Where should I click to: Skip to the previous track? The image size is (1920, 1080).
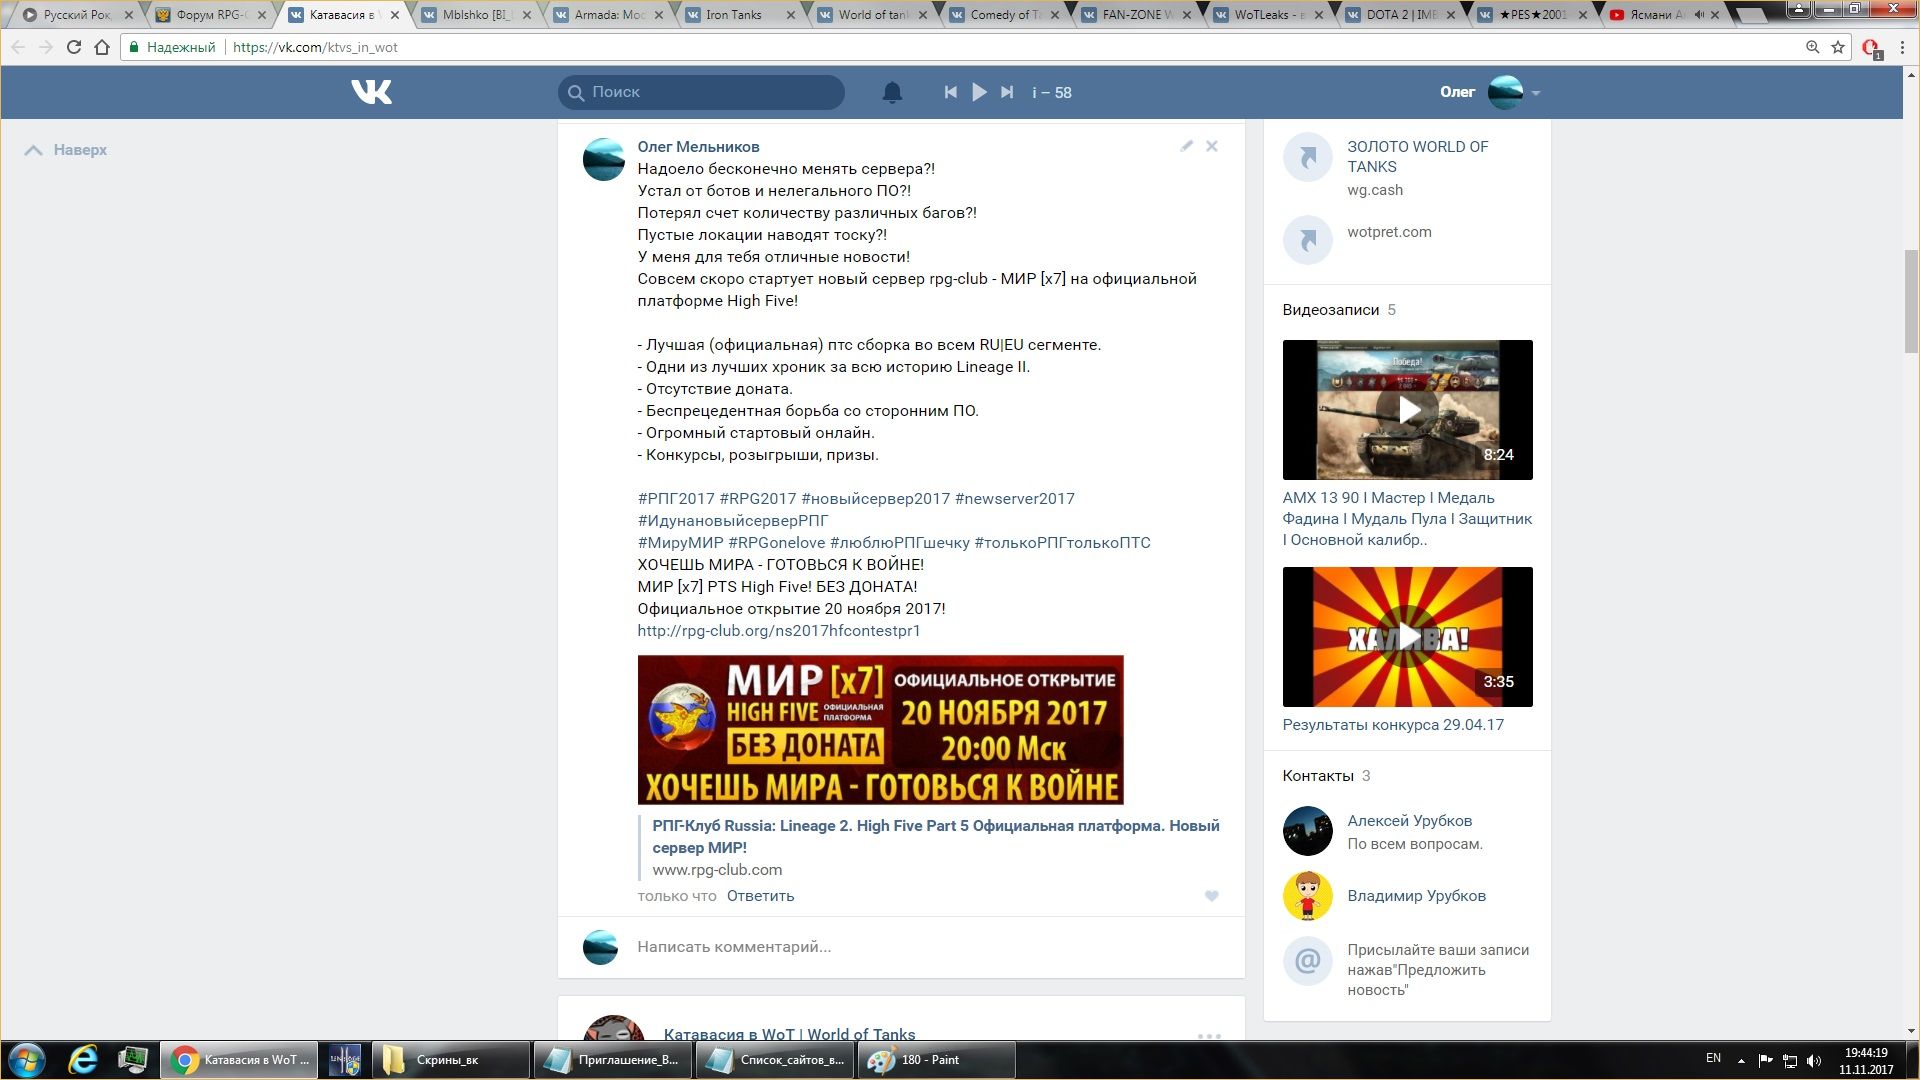click(950, 92)
